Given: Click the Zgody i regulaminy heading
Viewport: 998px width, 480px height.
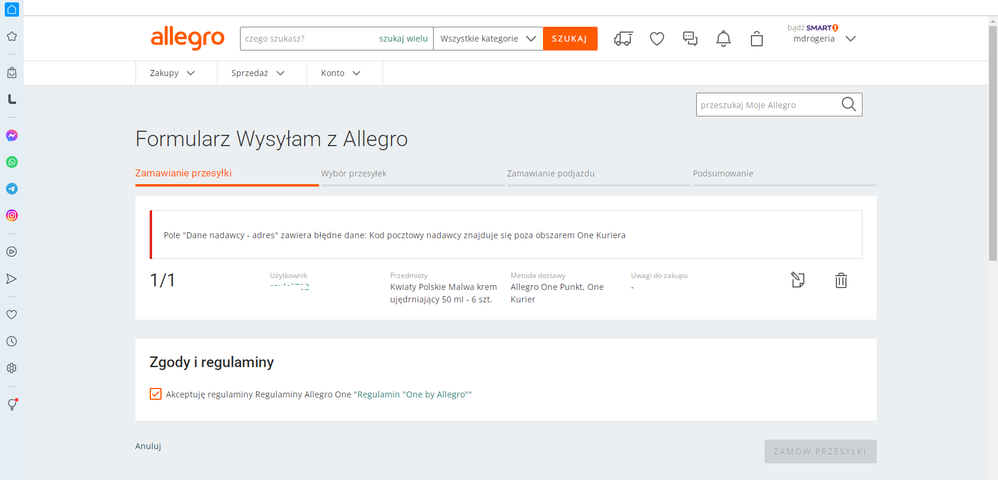Looking at the screenshot, I should [x=211, y=363].
